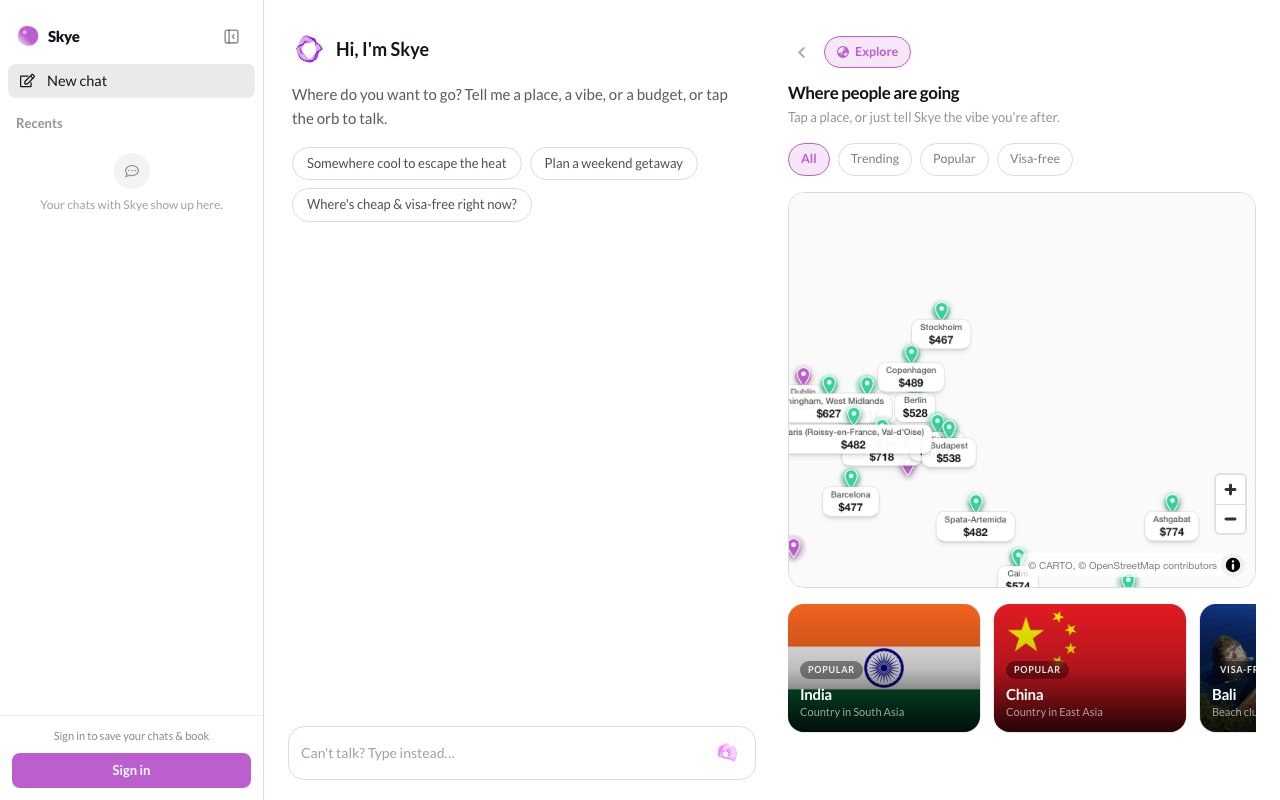Go back using the left chevron arrow

click(x=801, y=52)
